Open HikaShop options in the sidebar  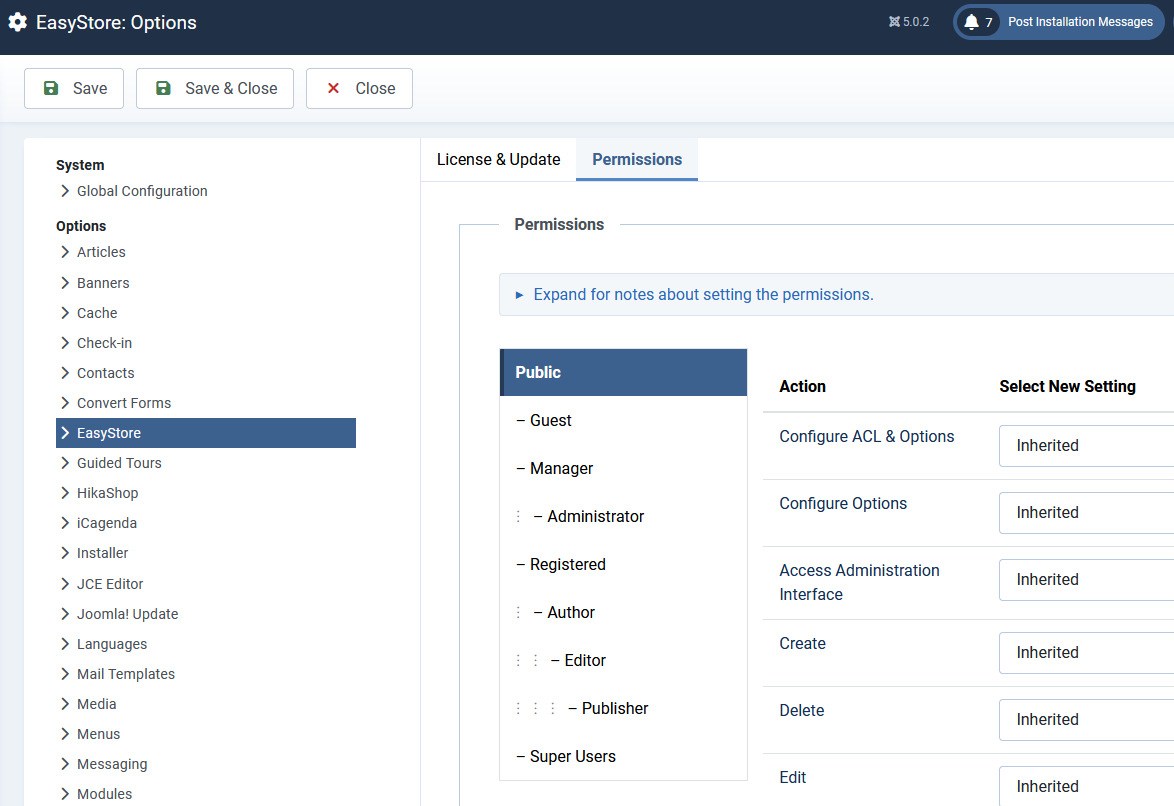pos(107,493)
